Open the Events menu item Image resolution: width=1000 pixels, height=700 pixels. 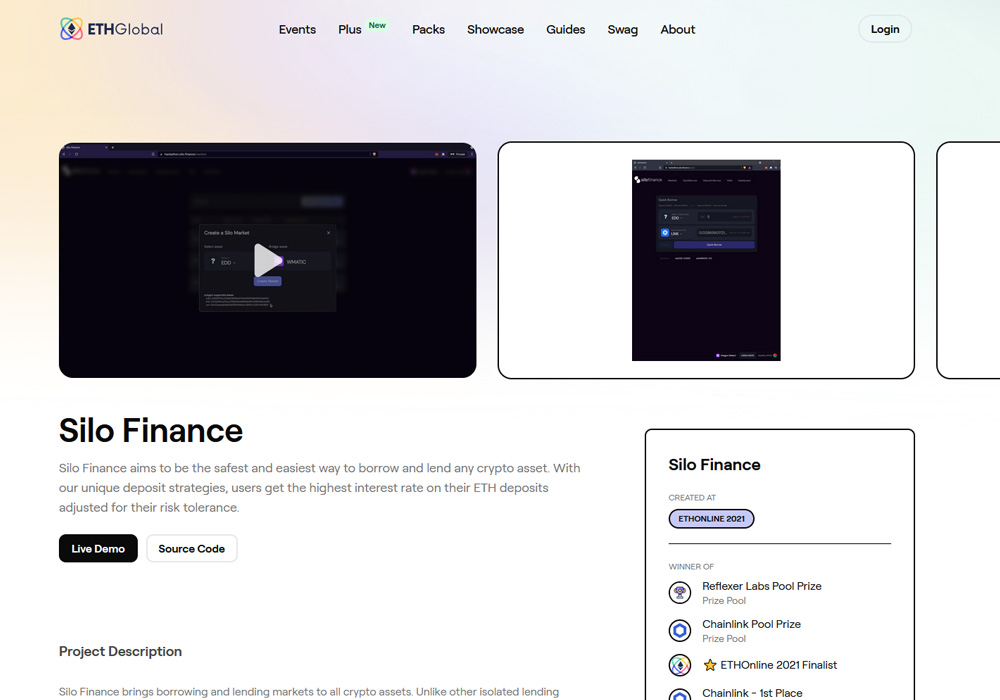click(x=297, y=29)
